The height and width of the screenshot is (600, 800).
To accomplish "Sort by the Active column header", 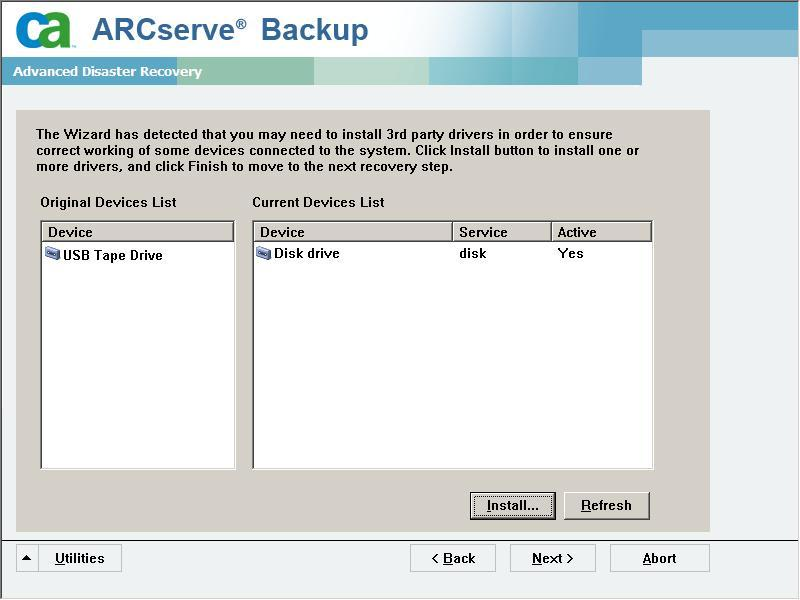I will pyautogui.click(x=602, y=232).
